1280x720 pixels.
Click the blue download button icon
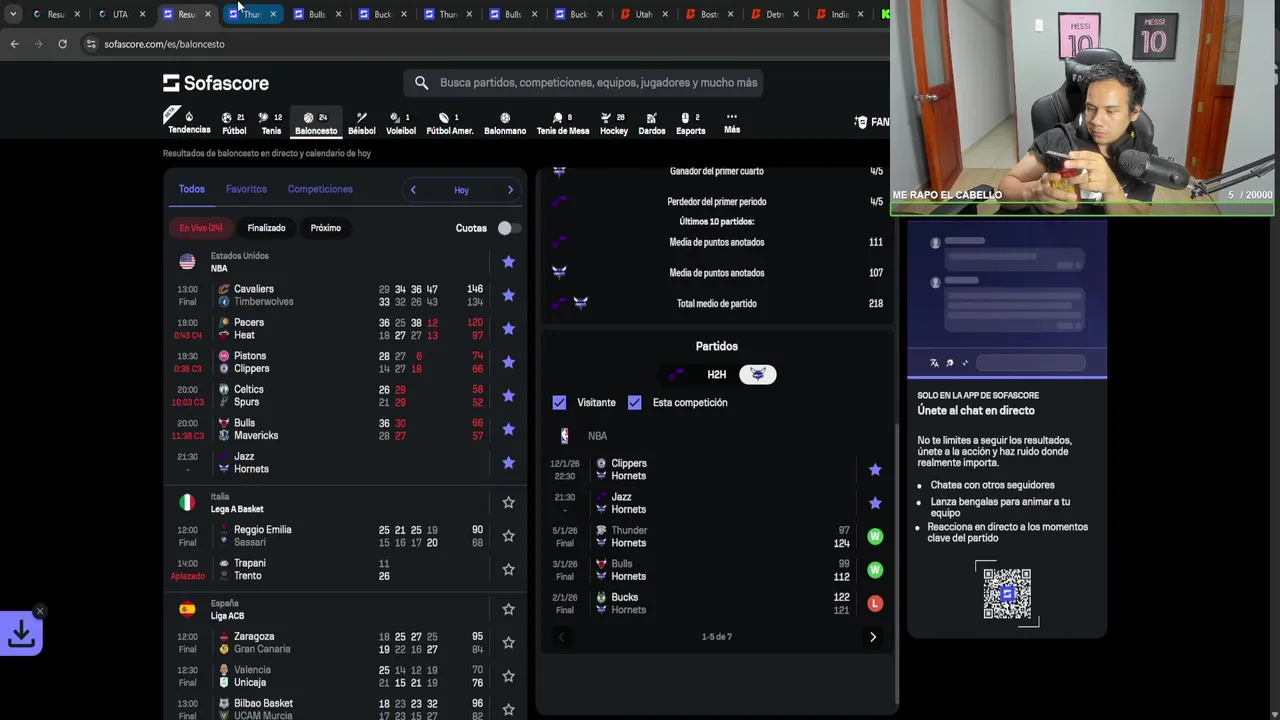coord(21,634)
